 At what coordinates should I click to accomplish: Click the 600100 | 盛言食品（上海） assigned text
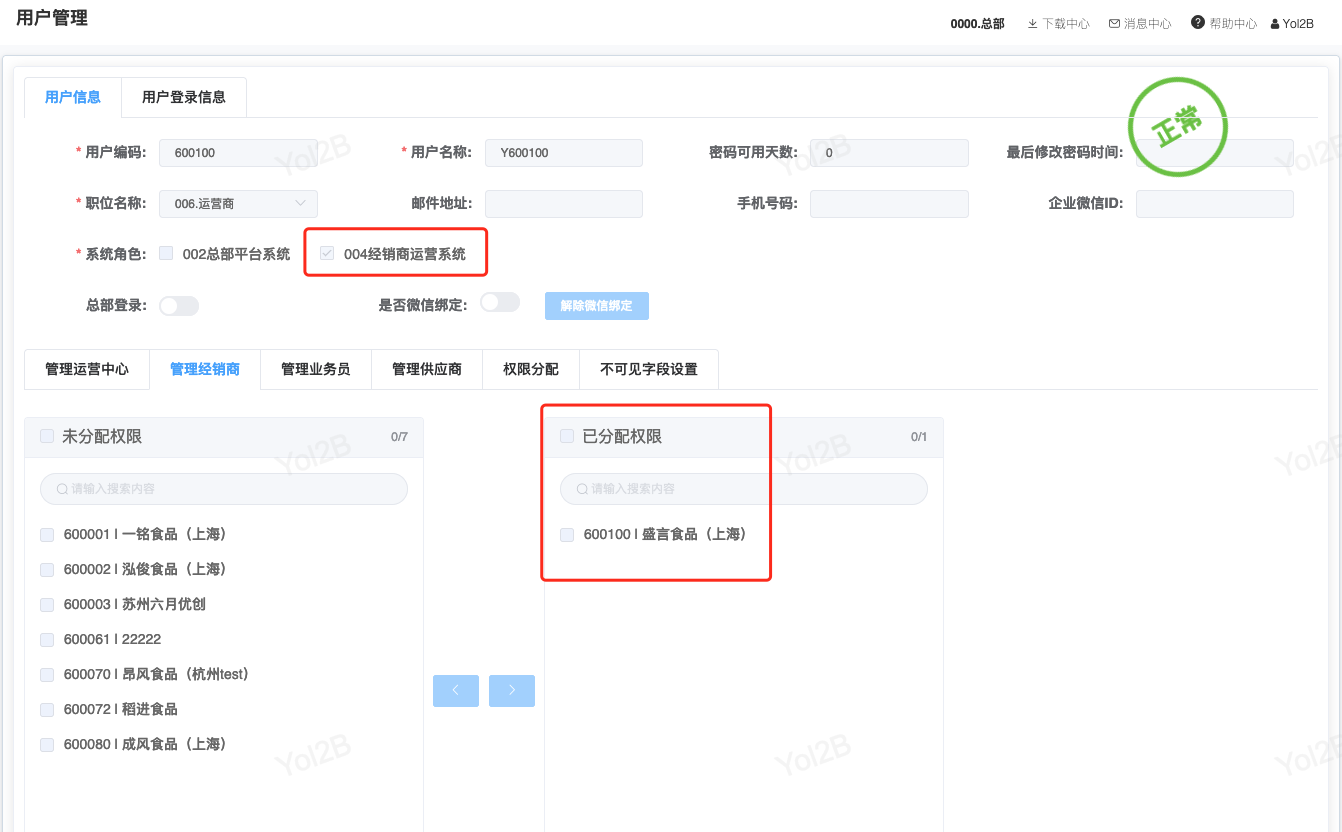coord(667,535)
